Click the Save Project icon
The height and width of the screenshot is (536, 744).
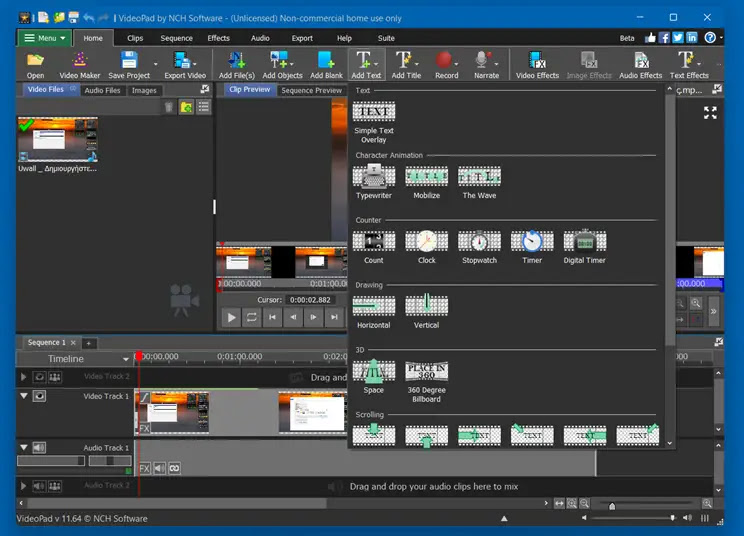point(129,65)
